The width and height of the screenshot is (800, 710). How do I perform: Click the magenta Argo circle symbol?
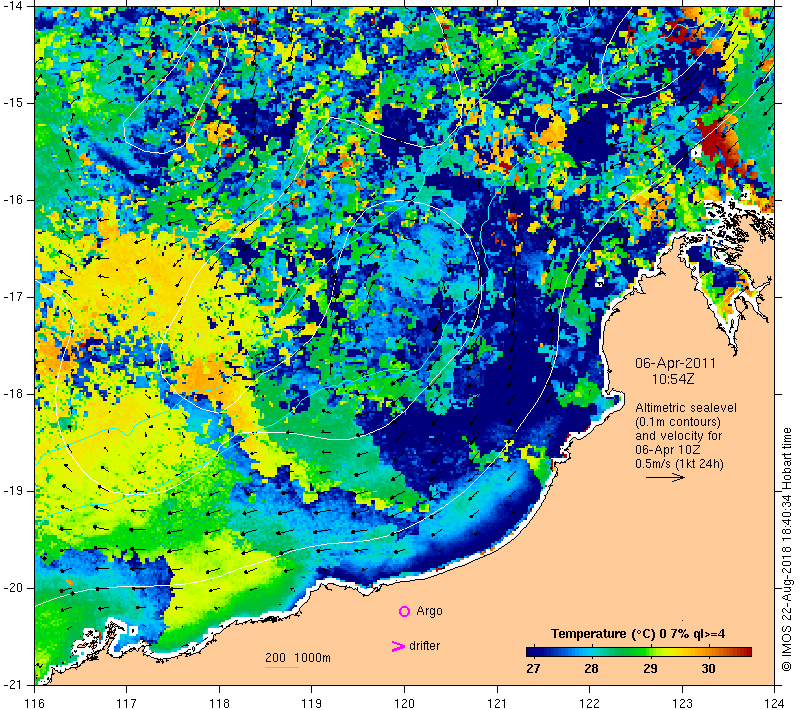click(x=404, y=611)
